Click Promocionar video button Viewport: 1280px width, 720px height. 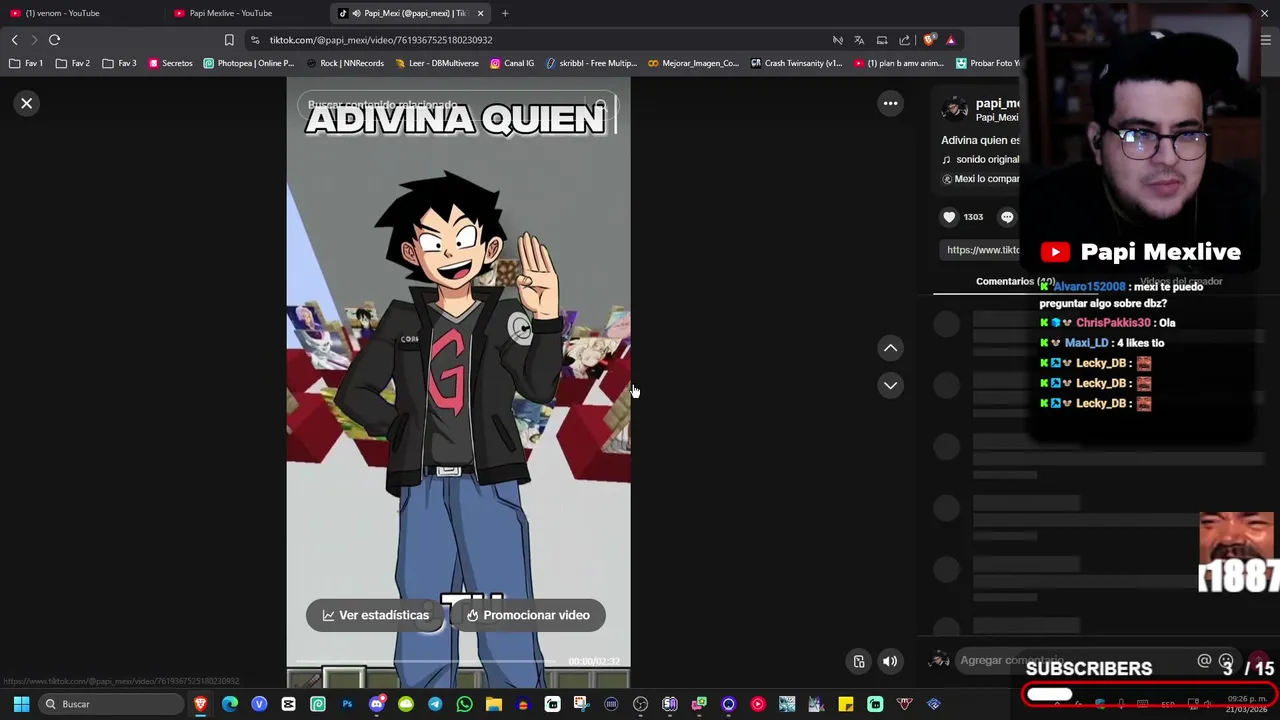pyautogui.click(x=528, y=615)
